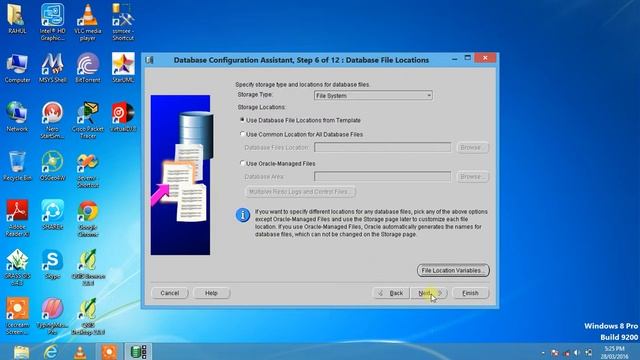Open the SHAREit desktop shortcut

pos(52,215)
